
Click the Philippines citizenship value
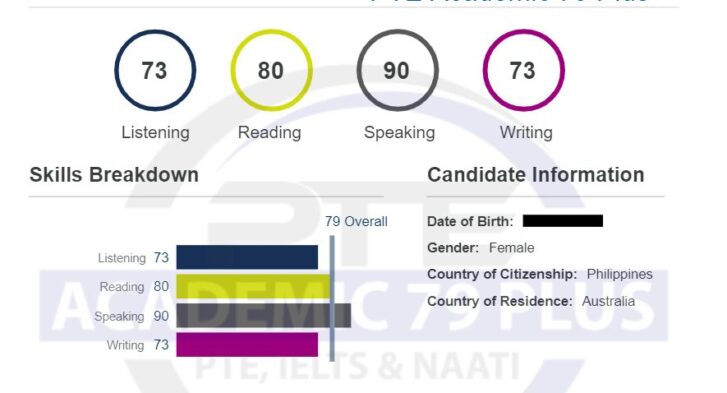[x=619, y=274]
